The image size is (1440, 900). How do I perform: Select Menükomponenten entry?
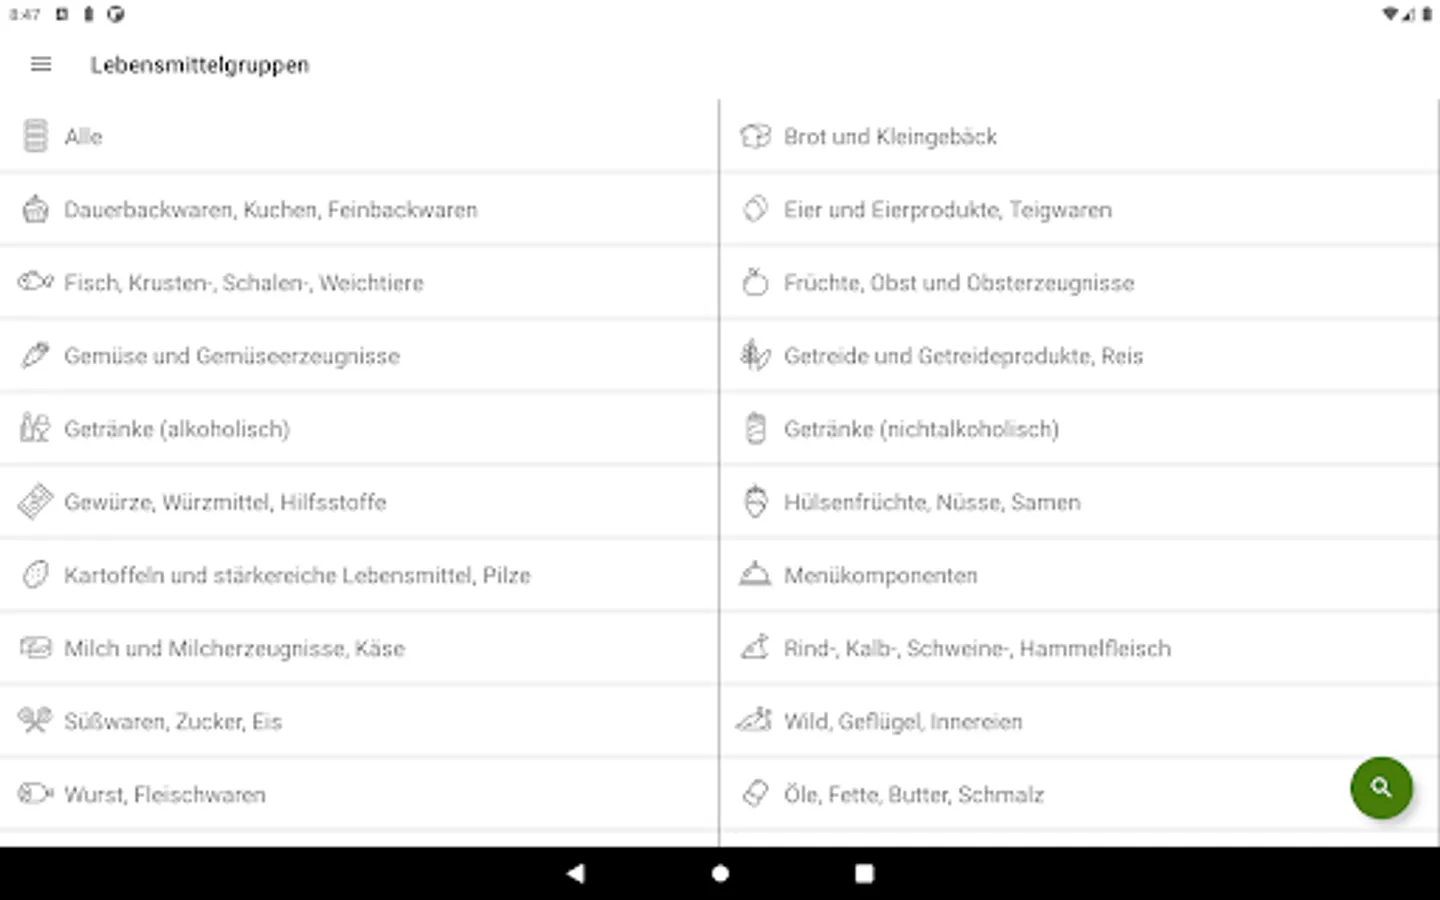[x=880, y=575]
